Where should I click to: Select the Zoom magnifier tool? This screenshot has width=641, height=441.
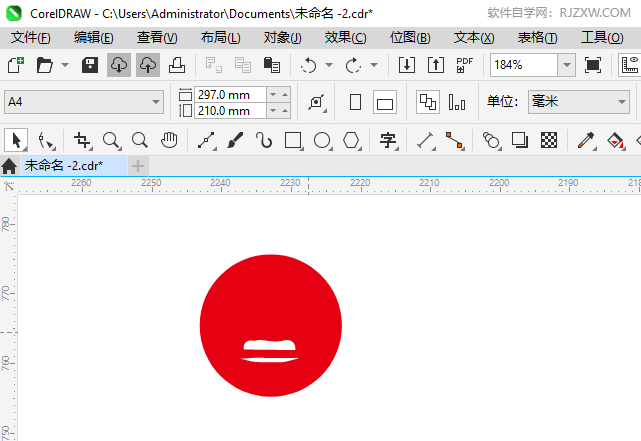point(111,141)
